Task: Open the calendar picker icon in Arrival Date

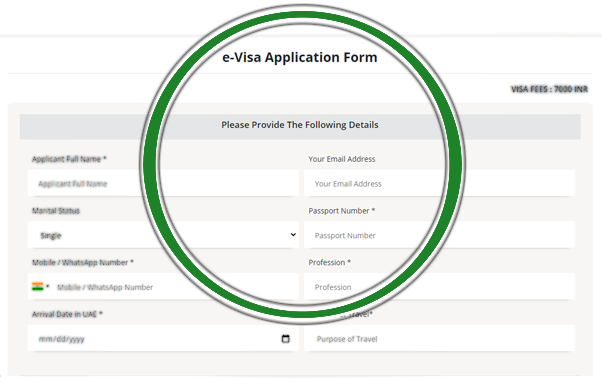Action: (x=285, y=339)
